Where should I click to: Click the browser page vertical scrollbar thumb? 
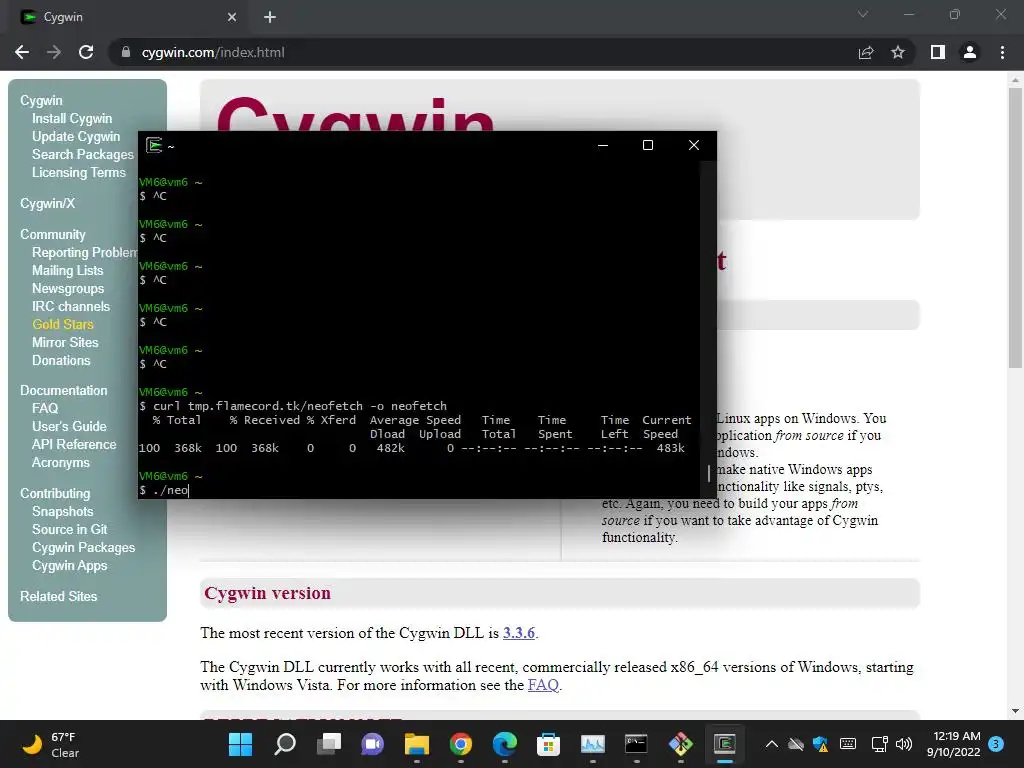pyautogui.click(x=1015, y=227)
